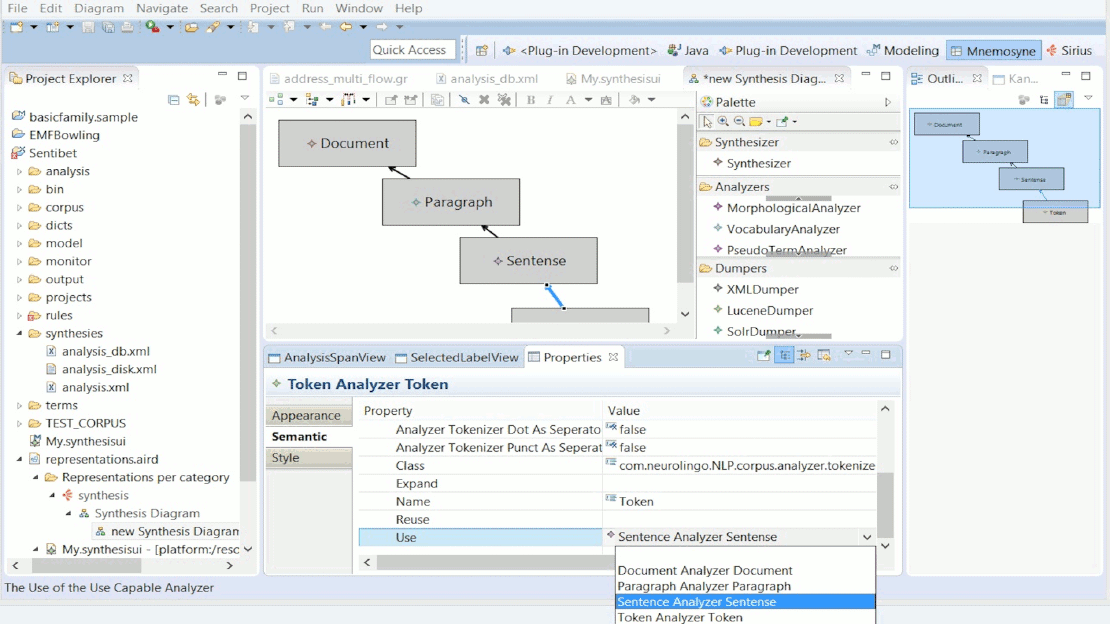The width and height of the screenshot is (1110, 624).
Task: Click the Paragraph node in the diagram
Action: tap(451, 202)
